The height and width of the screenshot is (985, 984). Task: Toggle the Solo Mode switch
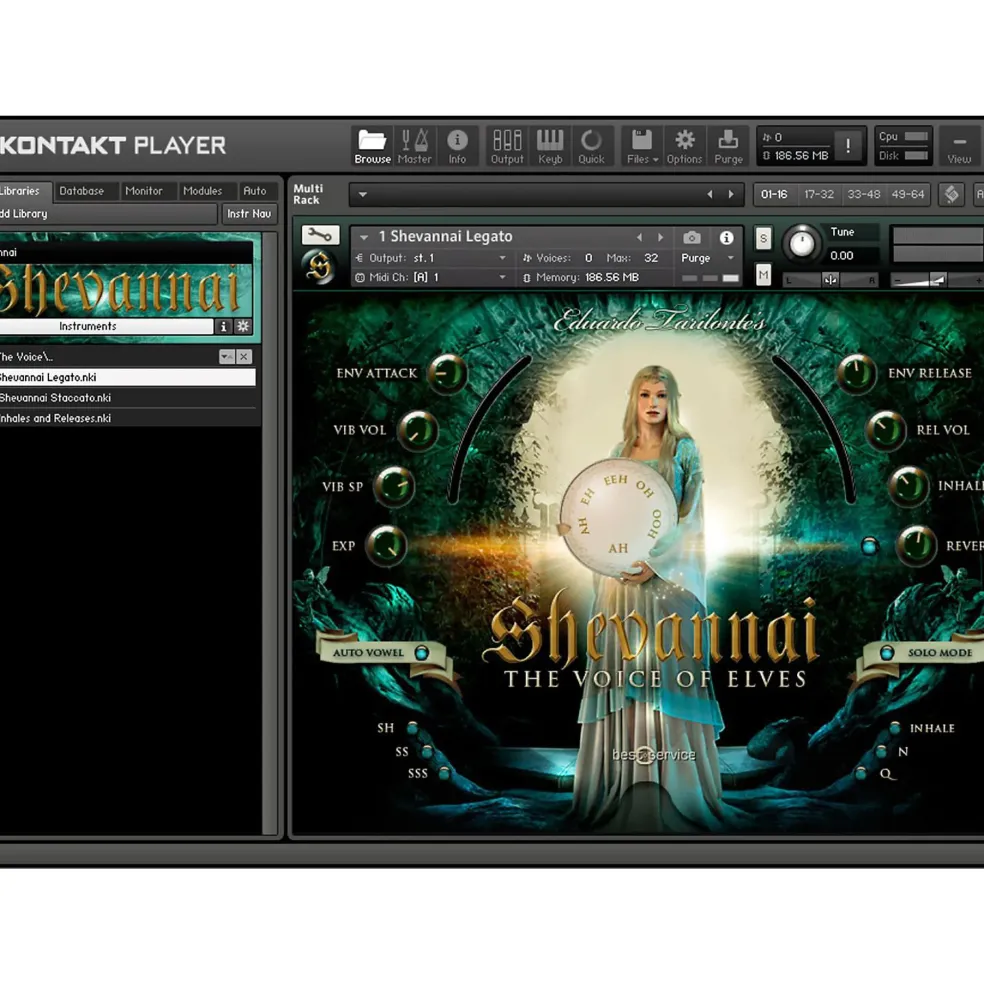(x=887, y=653)
